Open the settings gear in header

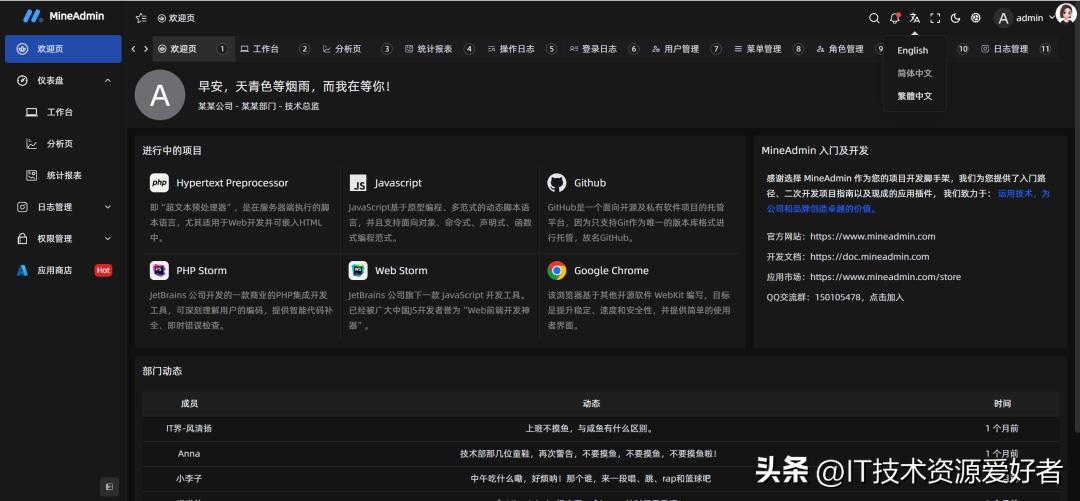(x=975, y=18)
